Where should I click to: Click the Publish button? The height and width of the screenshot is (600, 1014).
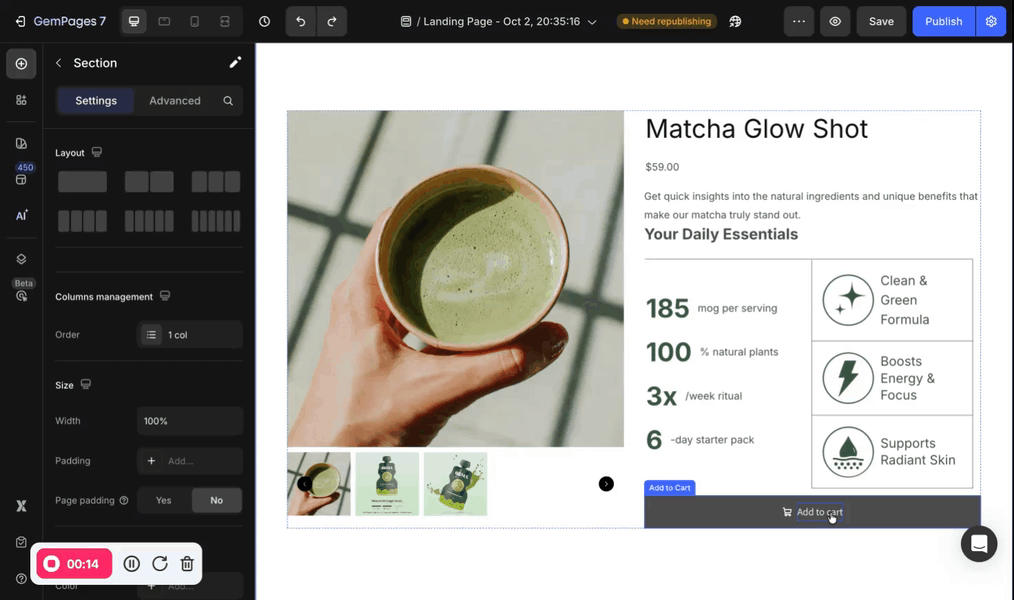point(943,21)
